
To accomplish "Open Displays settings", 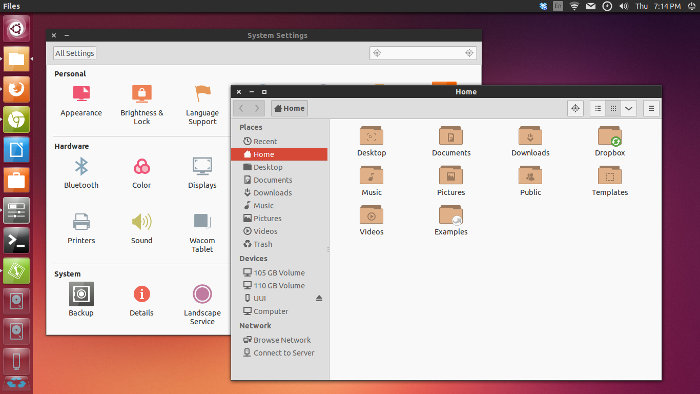I will tap(202, 173).
